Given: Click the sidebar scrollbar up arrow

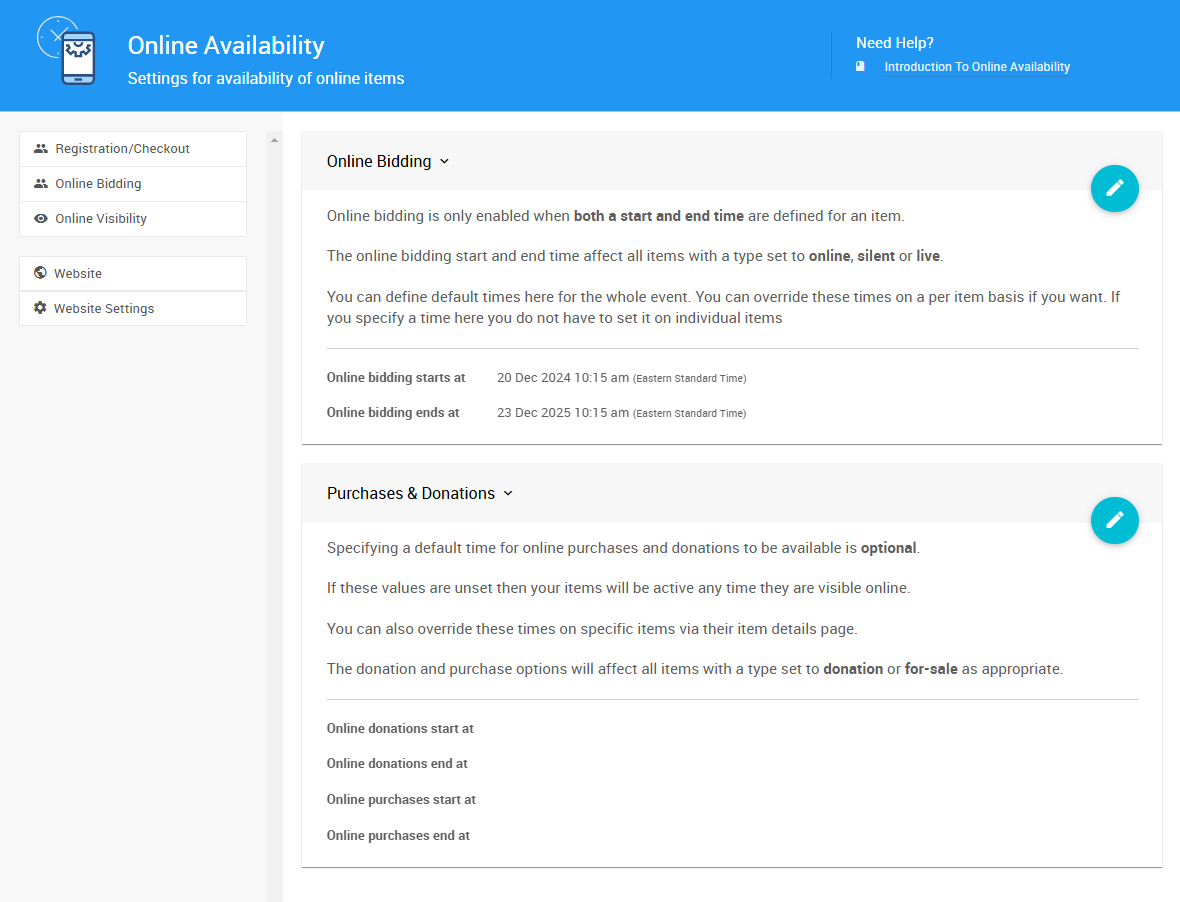Looking at the screenshot, I should point(274,141).
